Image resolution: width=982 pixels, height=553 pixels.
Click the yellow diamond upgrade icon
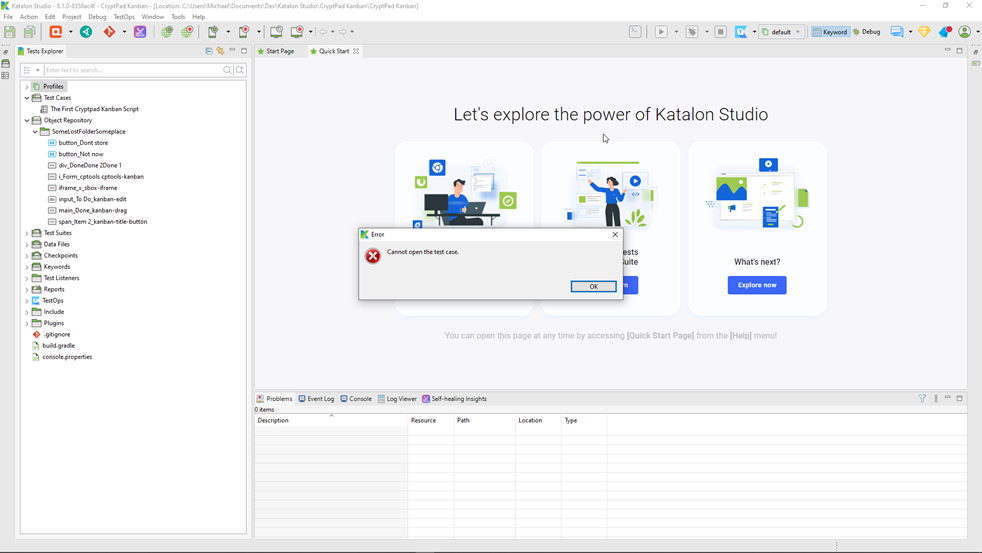(924, 31)
